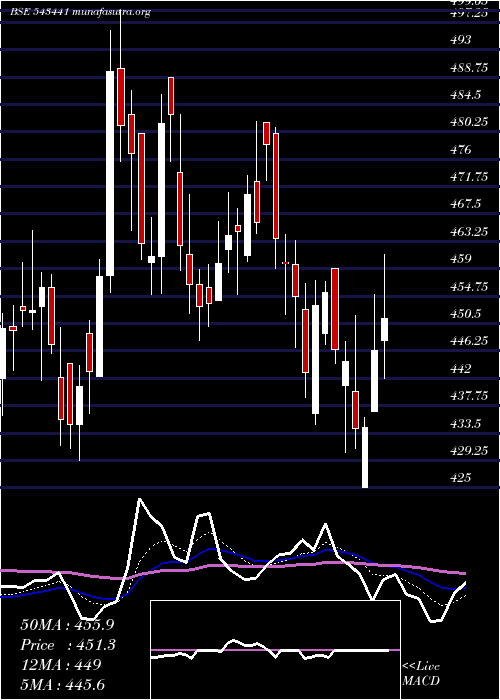This screenshot has width=500, height=700.
Task: Click the 425 price axis label
Action: 461,478
